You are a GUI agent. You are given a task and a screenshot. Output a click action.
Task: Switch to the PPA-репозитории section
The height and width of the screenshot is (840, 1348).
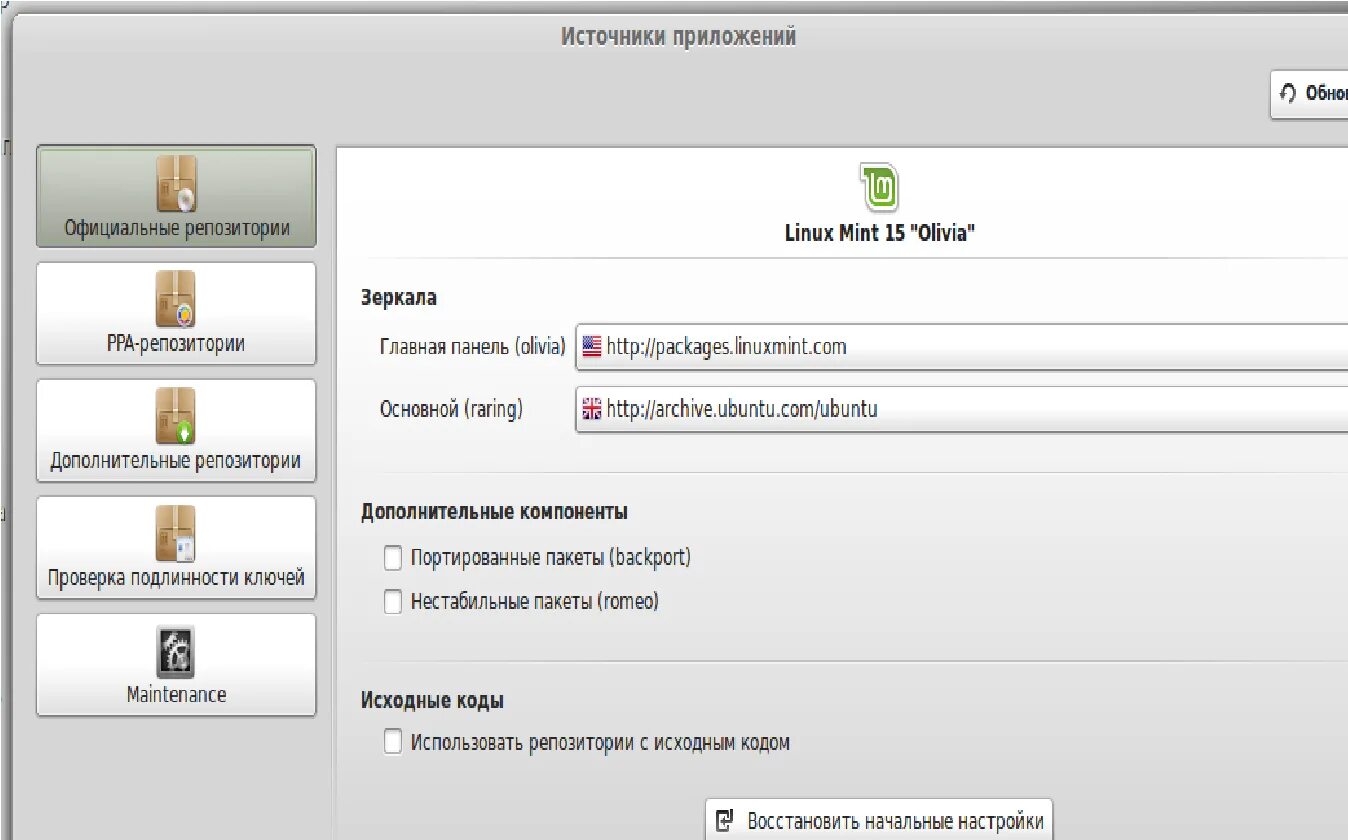tap(176, 313)
